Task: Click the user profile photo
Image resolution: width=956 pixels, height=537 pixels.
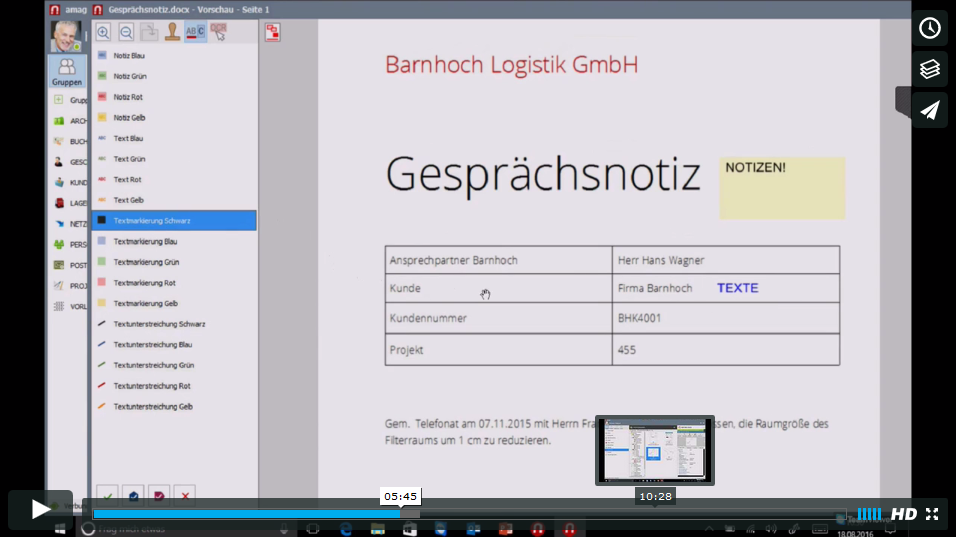Action: [66, 37]
